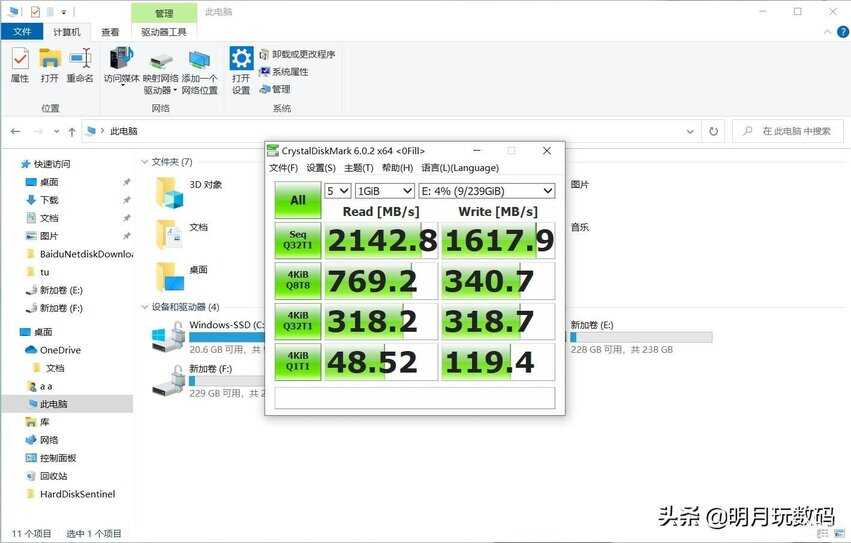Viewport: 851px width, 543px height.
Task: Open 打开设置 gear icon
Action: 241,71
